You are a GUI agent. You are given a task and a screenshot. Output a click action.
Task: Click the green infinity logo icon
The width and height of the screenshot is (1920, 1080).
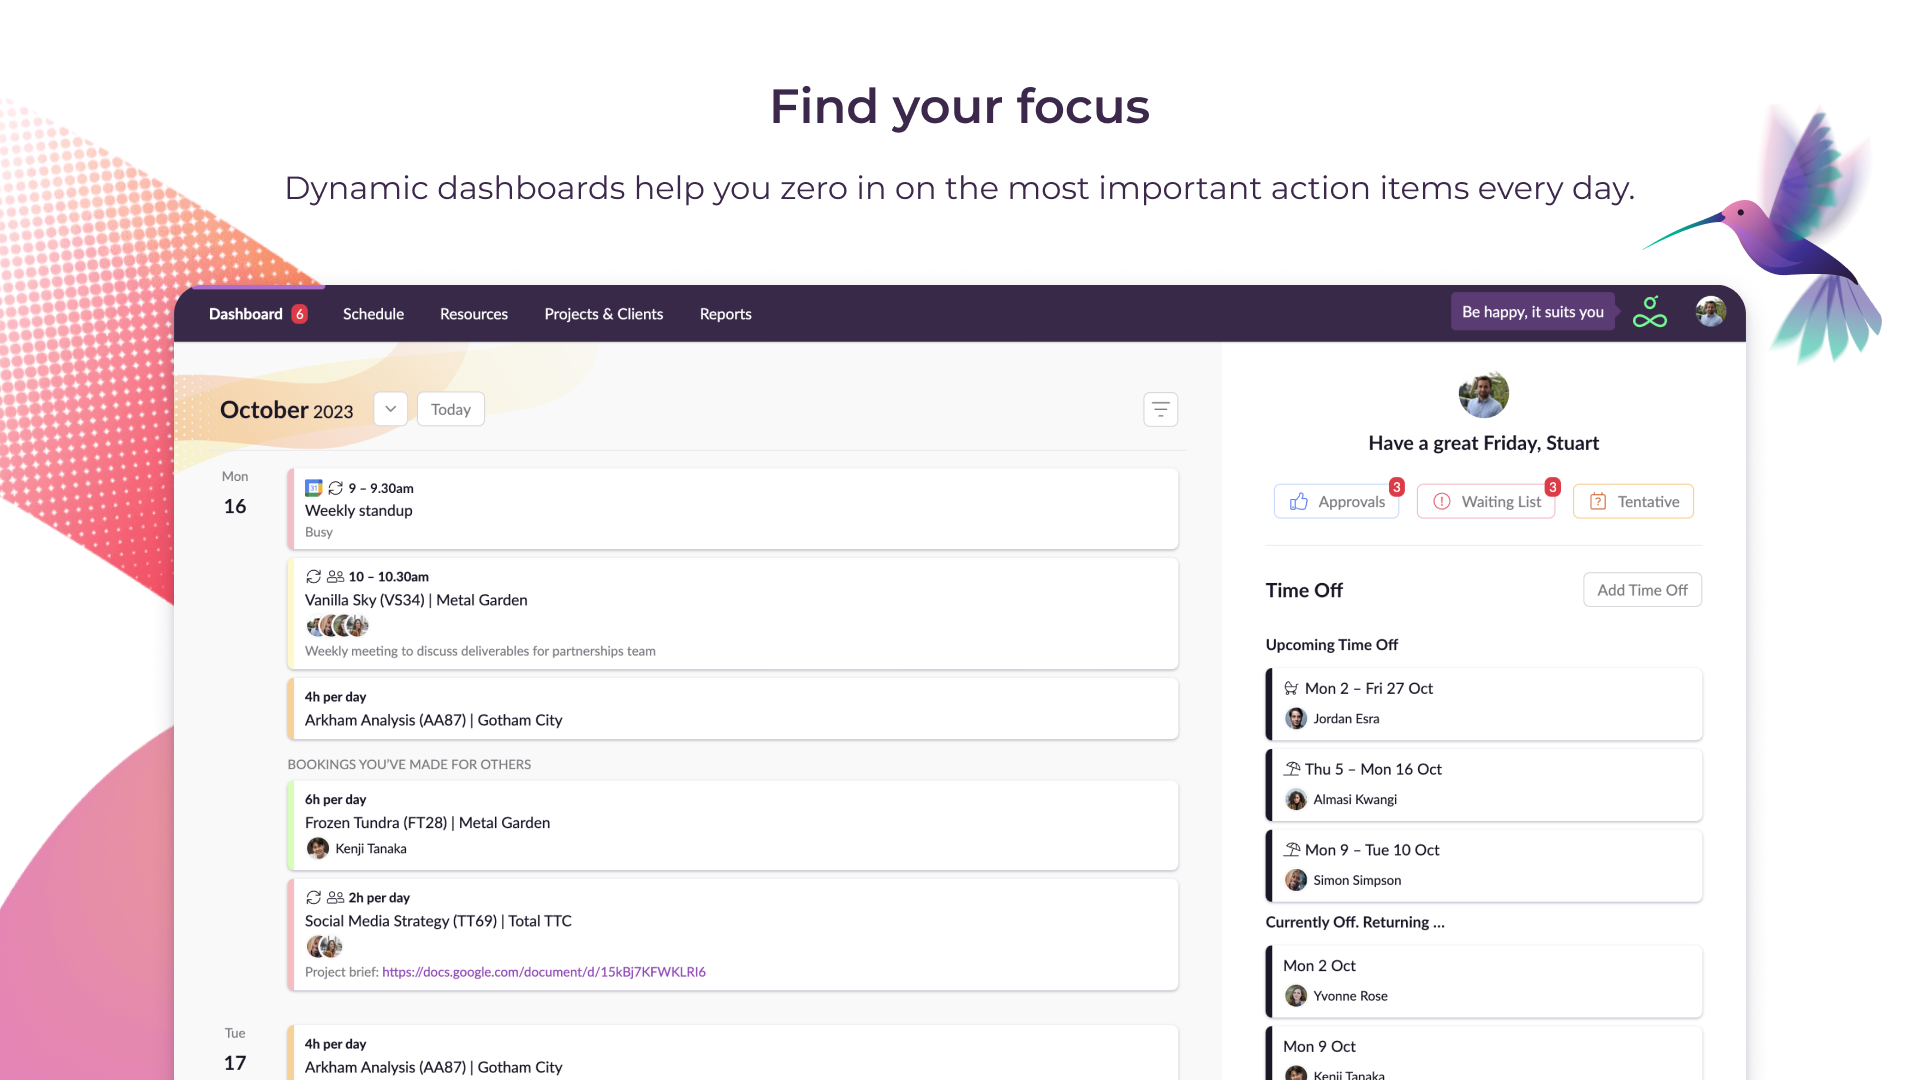click(1649, 312)
